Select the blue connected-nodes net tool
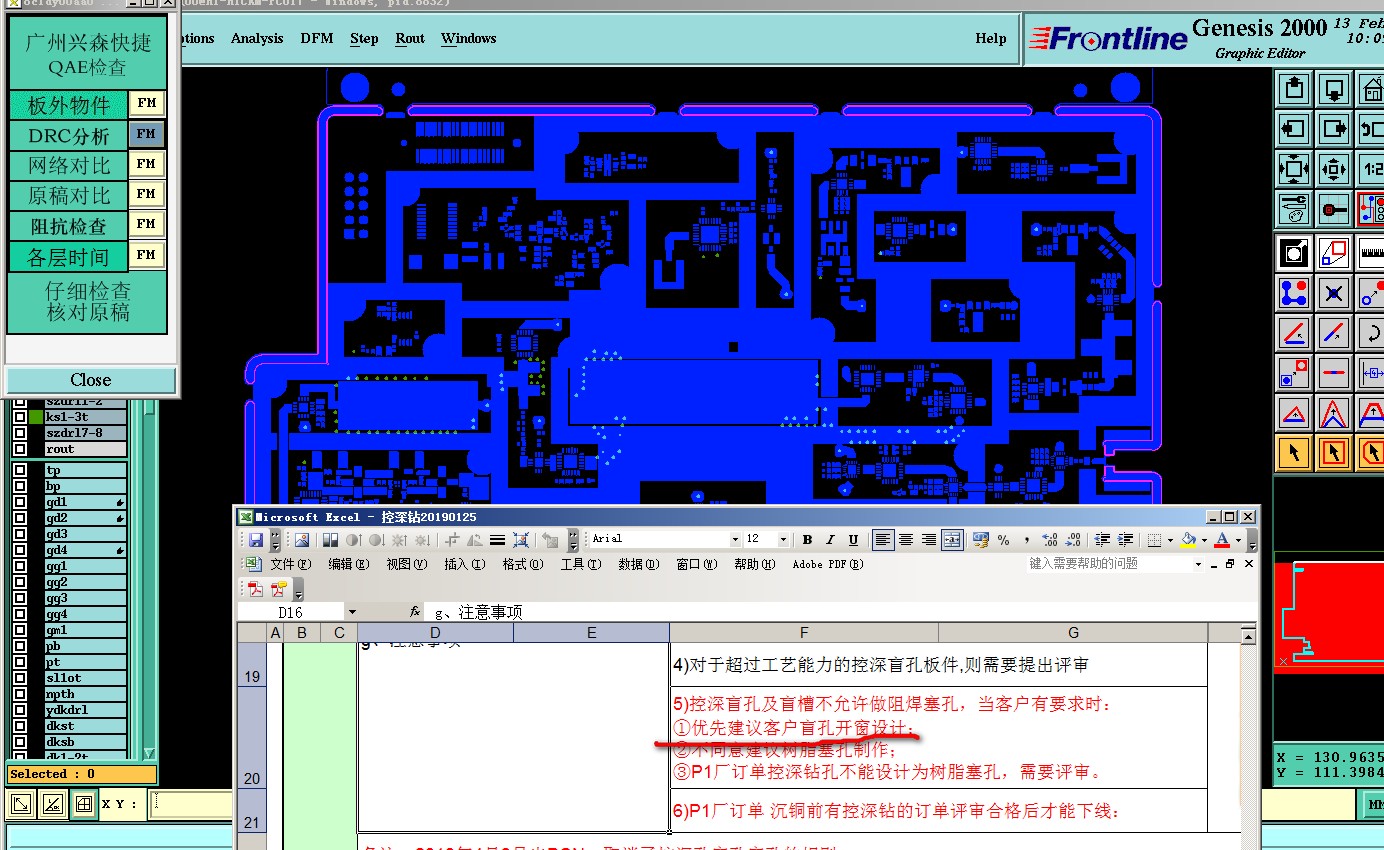 [1294, 293]
